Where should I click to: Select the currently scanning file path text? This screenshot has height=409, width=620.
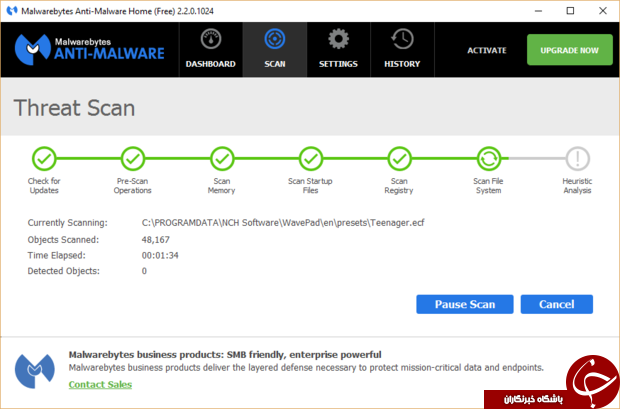coord(283,223)
